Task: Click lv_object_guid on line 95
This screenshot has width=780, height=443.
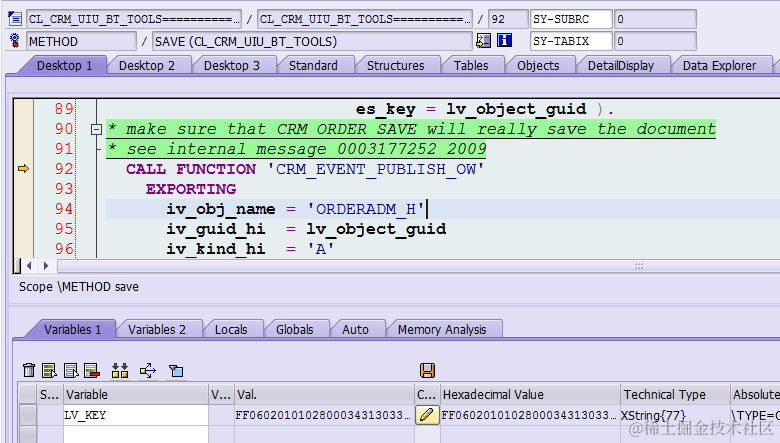Action: pos(376,229)
